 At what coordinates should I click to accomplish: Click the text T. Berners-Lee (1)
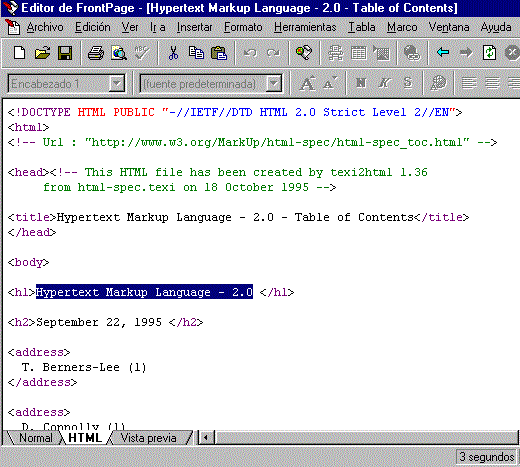tap(84, 367)
